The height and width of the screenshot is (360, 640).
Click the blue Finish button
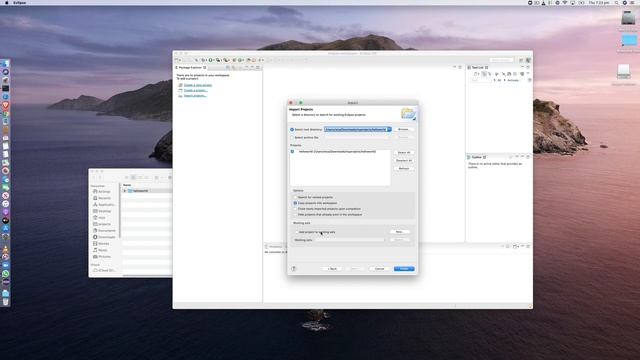point(404,269)
